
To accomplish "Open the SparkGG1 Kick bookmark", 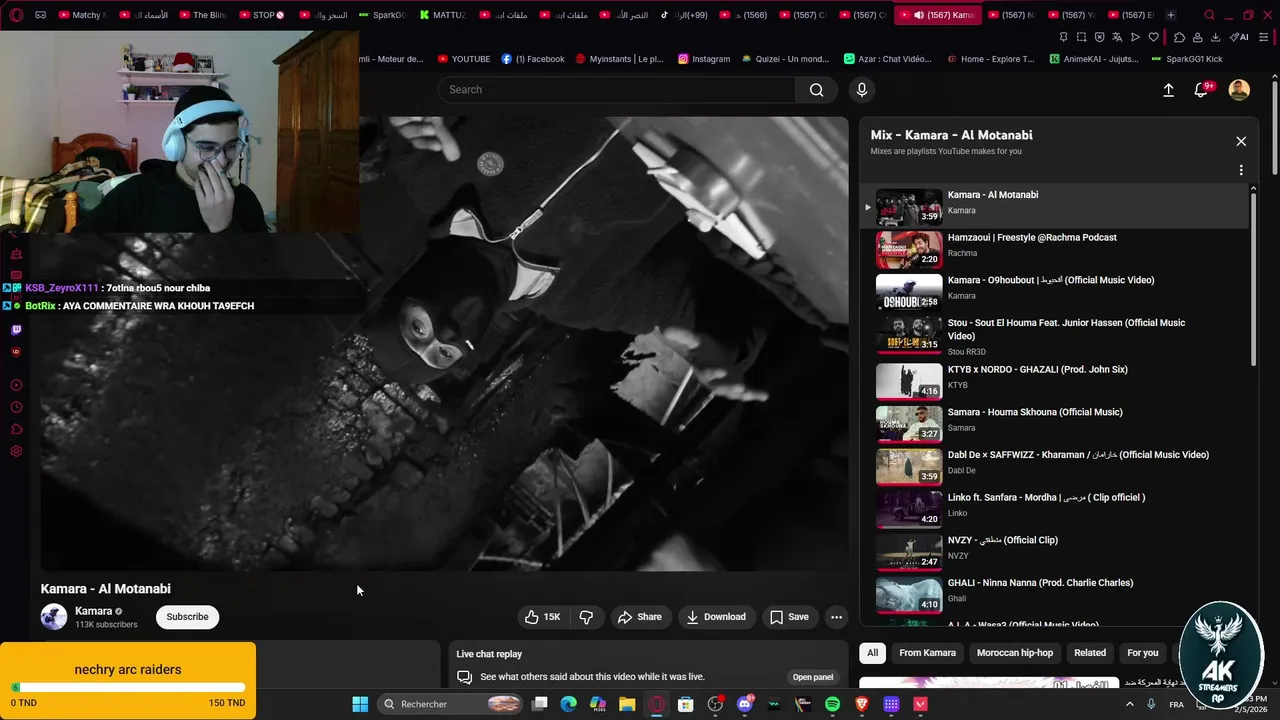I will [1186, 59].
